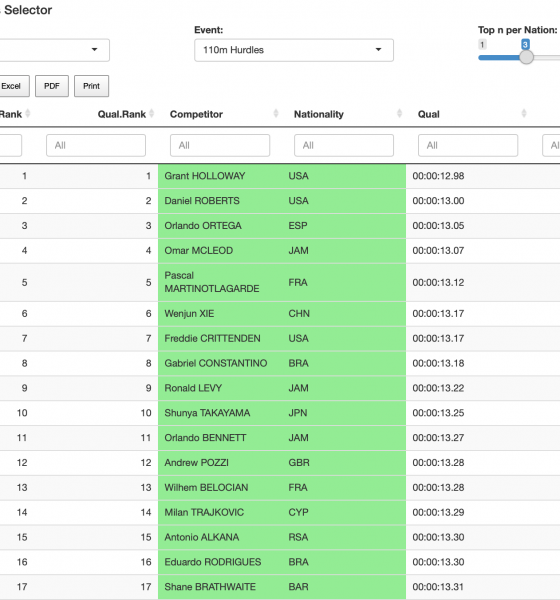Select competitor Shunya TAKAYAMA

(x=207, y=413)
